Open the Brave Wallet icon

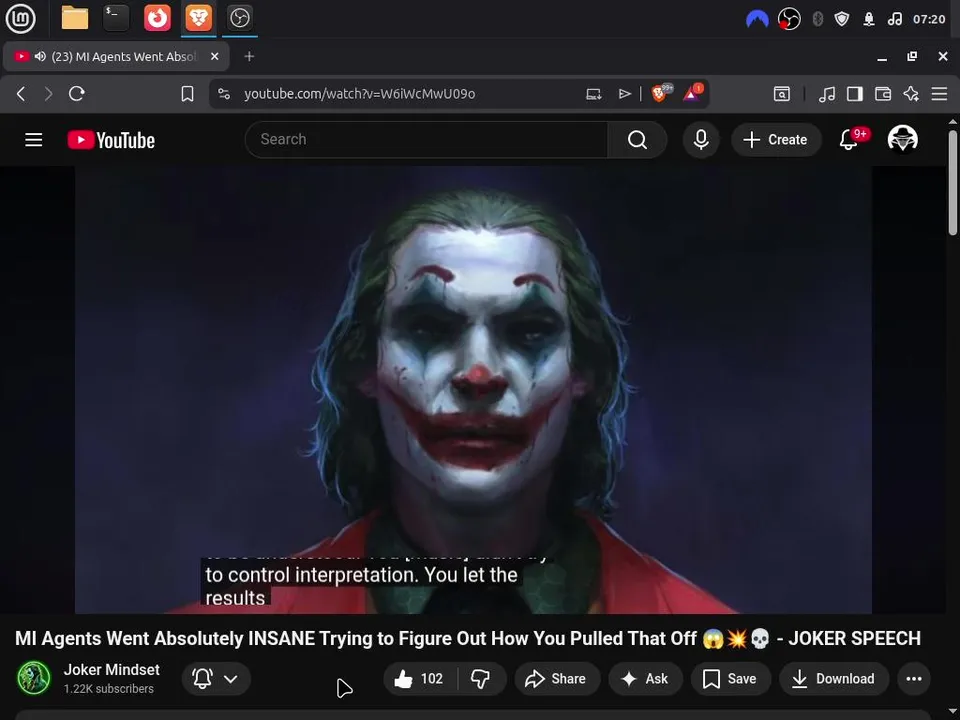pos(883,94)
